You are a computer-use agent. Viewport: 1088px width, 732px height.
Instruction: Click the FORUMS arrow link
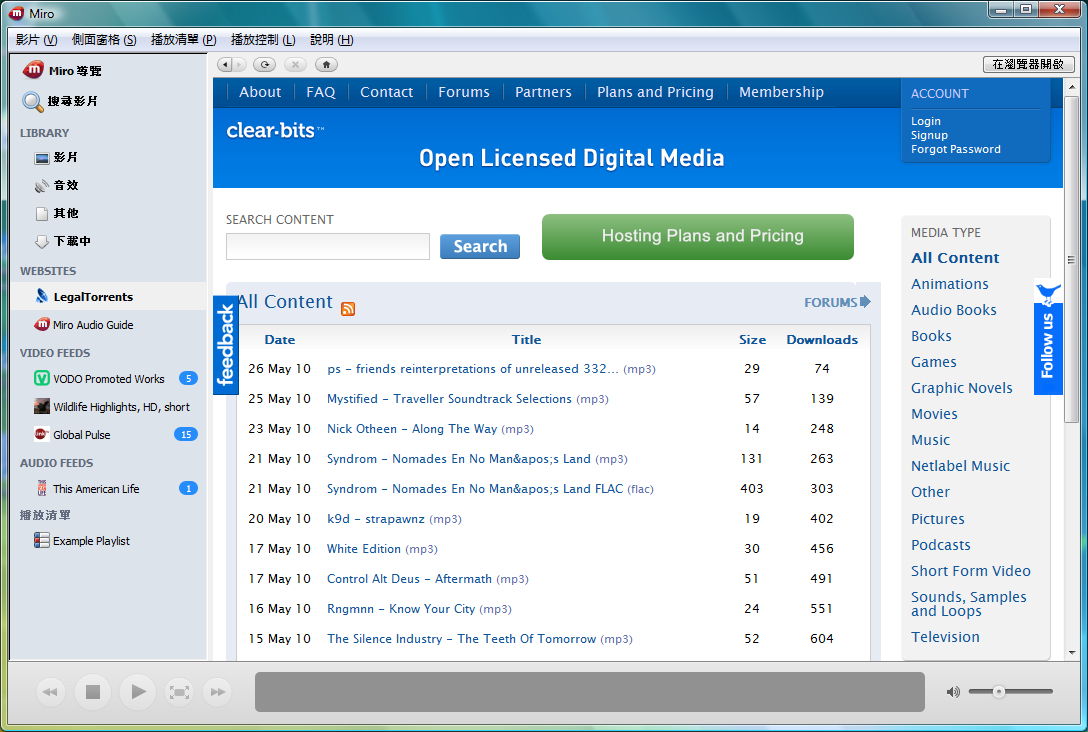point(837,302)
